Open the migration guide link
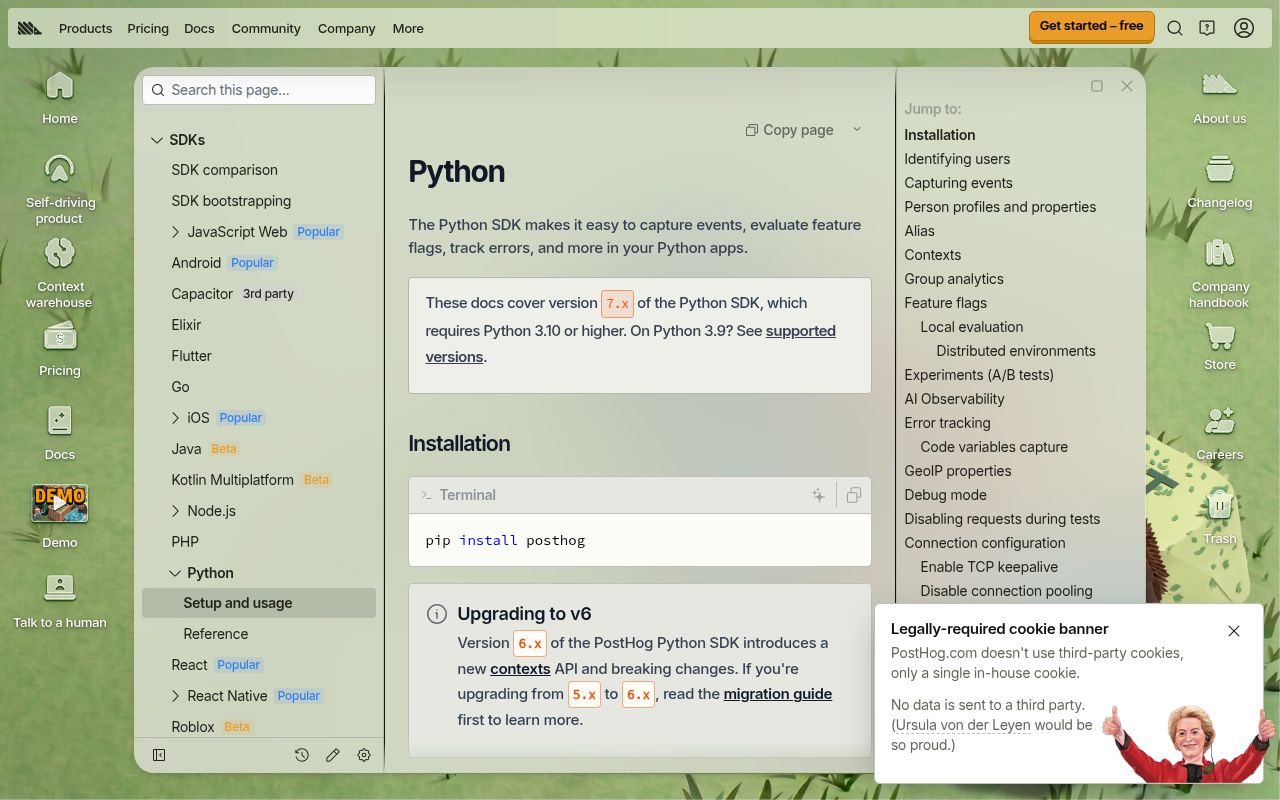This screenshot has height=800, width=1280. pyautogui.click(x=777, y=693)
